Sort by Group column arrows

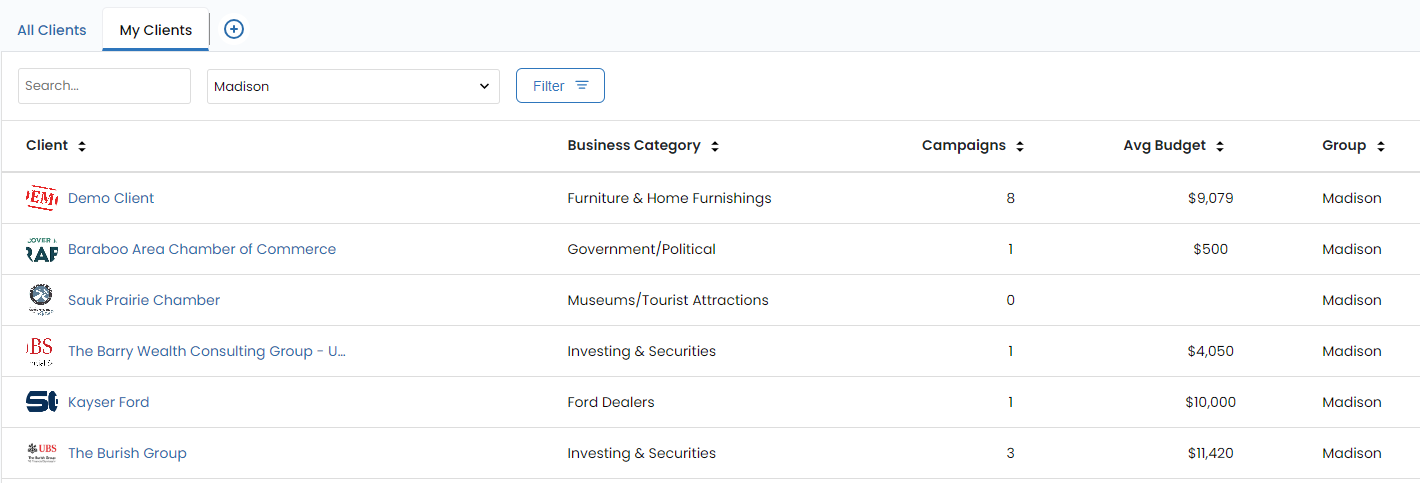(x=1381, y=146)
